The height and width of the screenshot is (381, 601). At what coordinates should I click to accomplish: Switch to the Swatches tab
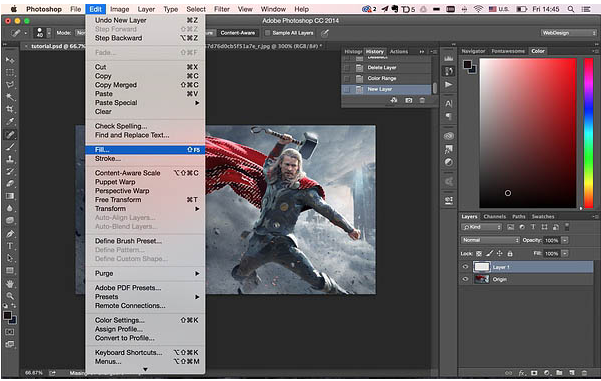coord(543,217)
